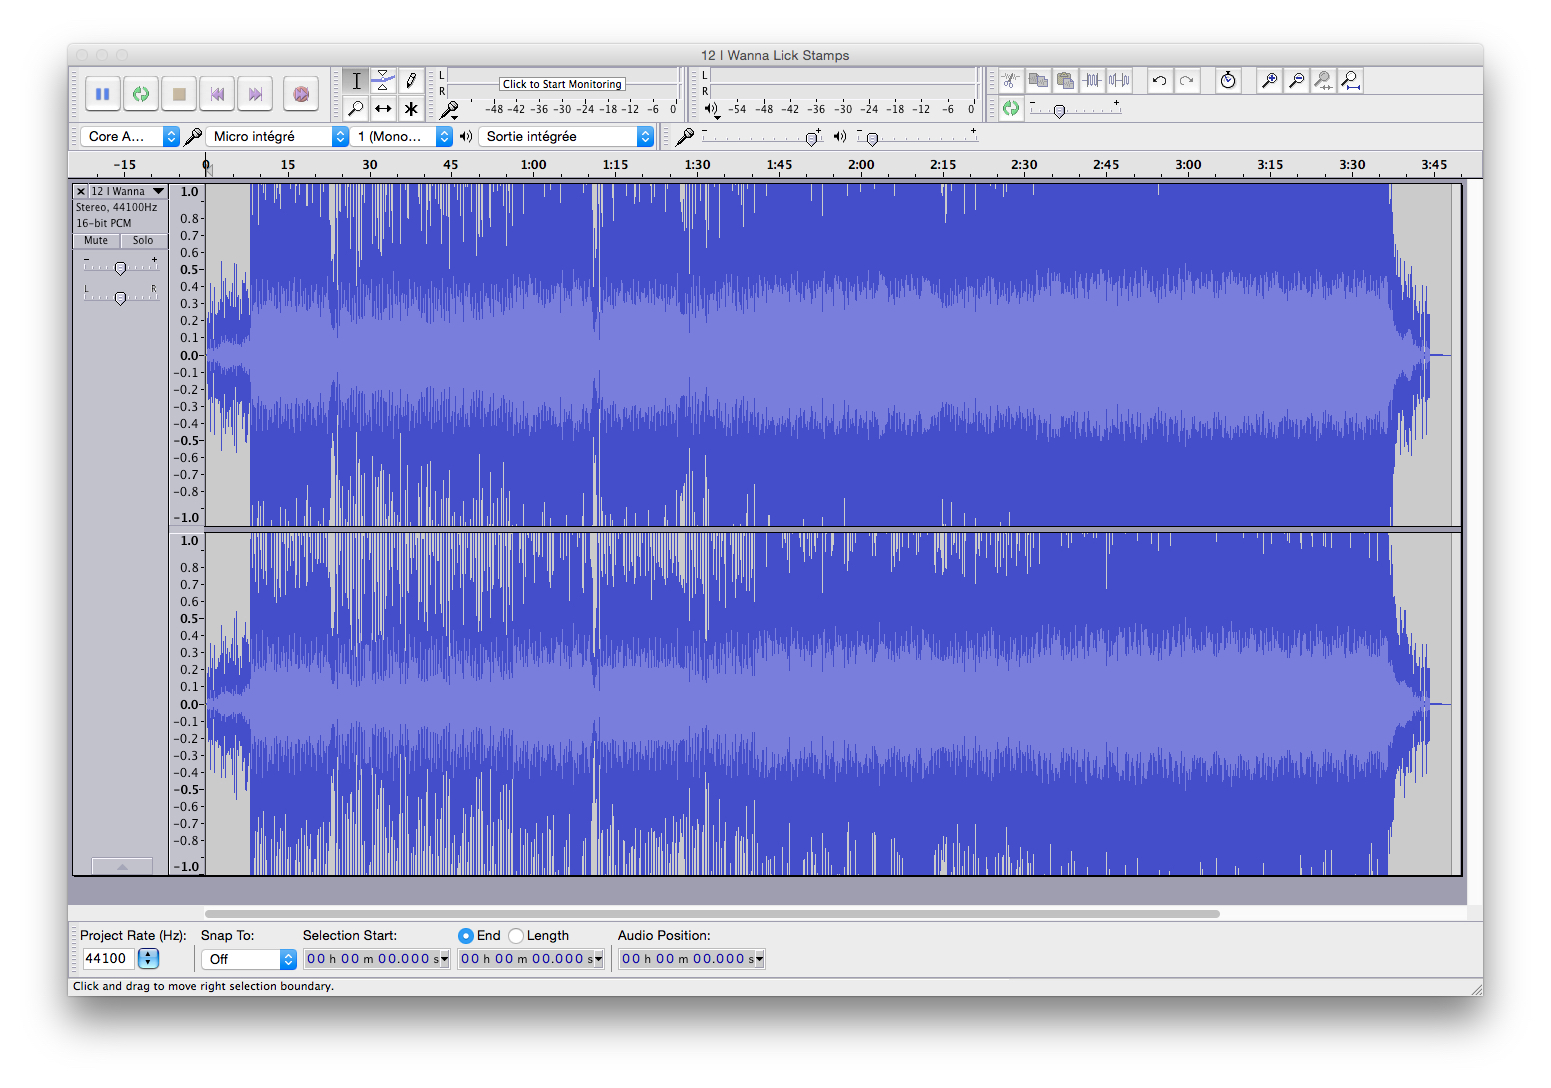The width and height of the screenshot is (1551, 1088).
Task: Mute the 12 I Wanna track
Action: coord(95,240)
